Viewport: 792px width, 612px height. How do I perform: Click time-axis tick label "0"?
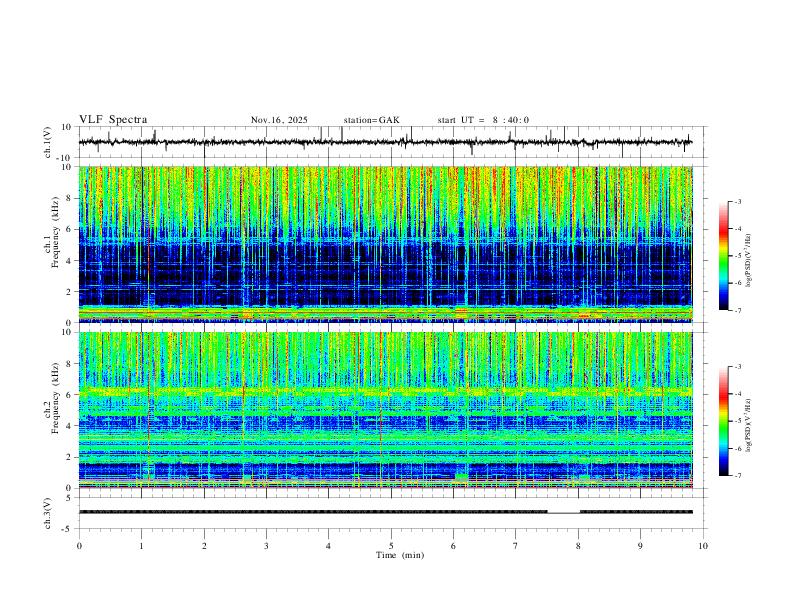click(x=79, y=546)
